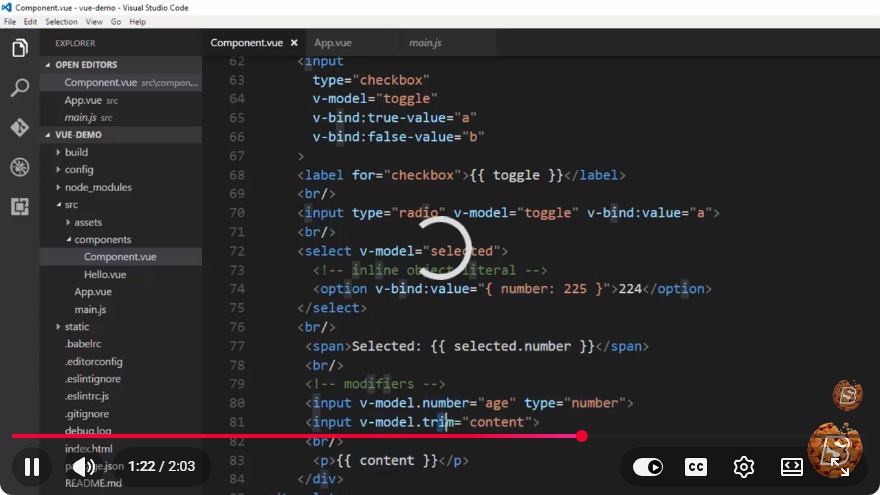This screenshot has width=880, height=495.
Task: Mute the video volume speaker icon
Action: pyautogui.click(x=84, y=466)
